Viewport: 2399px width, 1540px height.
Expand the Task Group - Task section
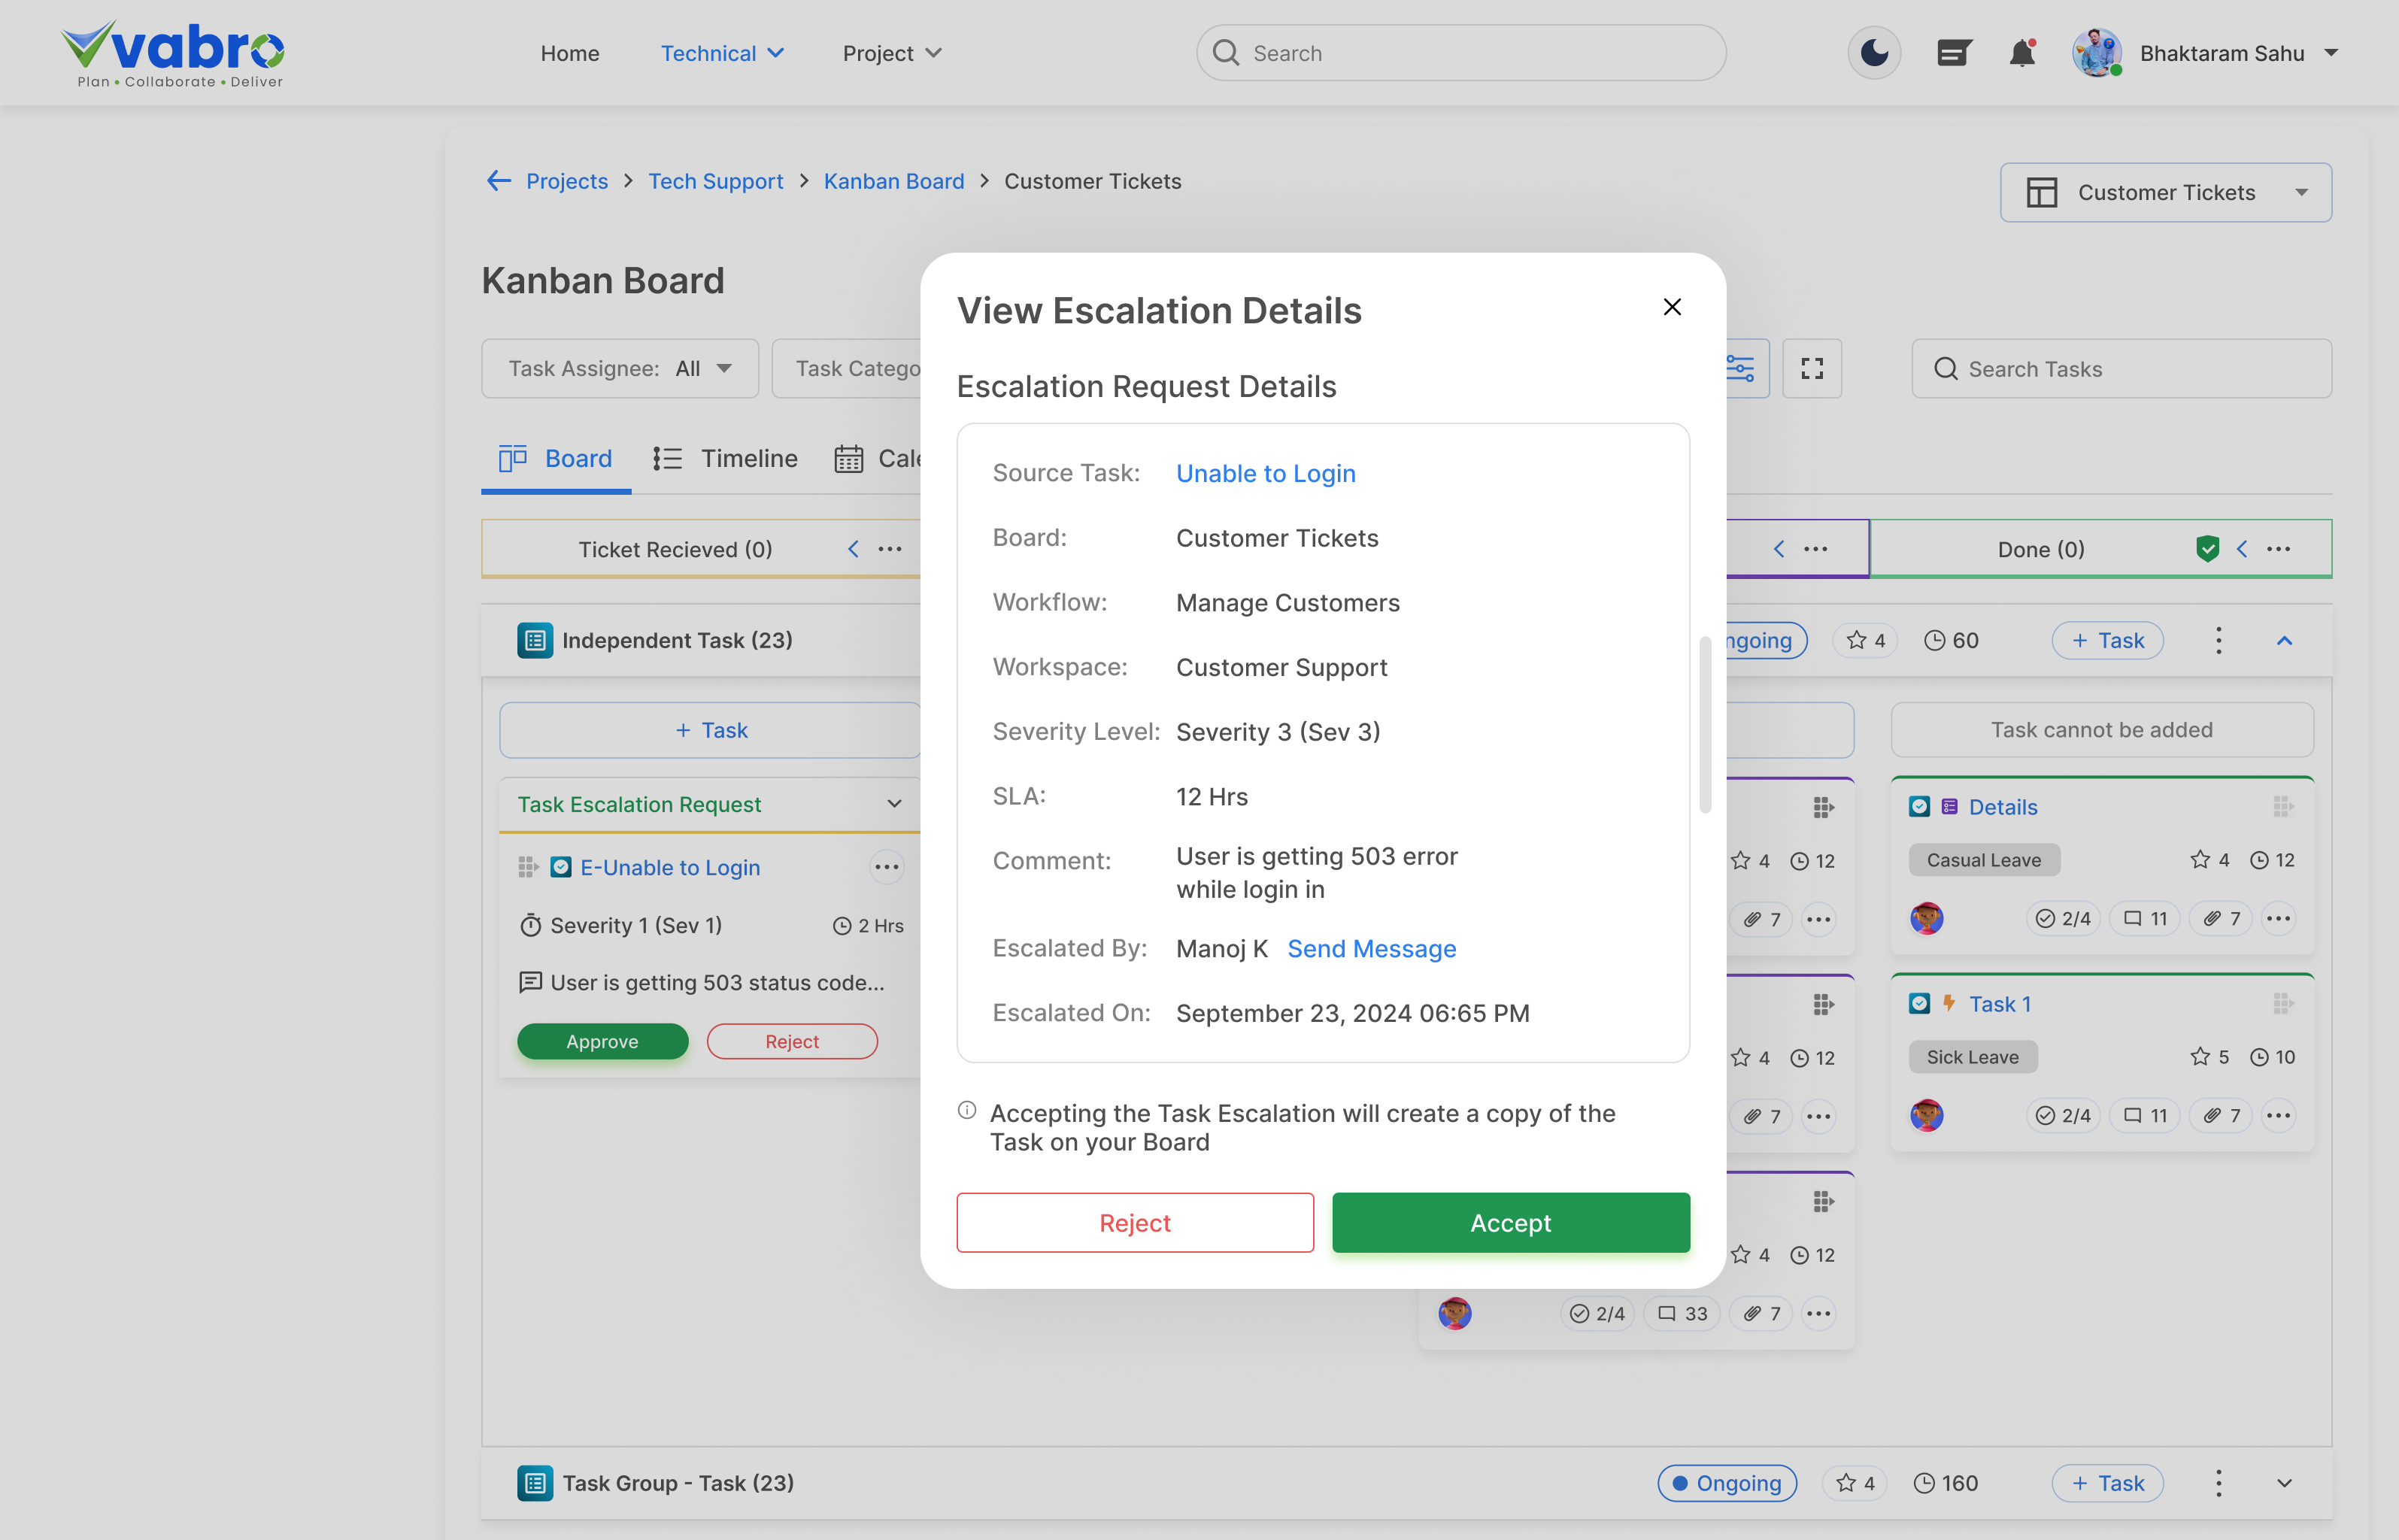2284,1483
